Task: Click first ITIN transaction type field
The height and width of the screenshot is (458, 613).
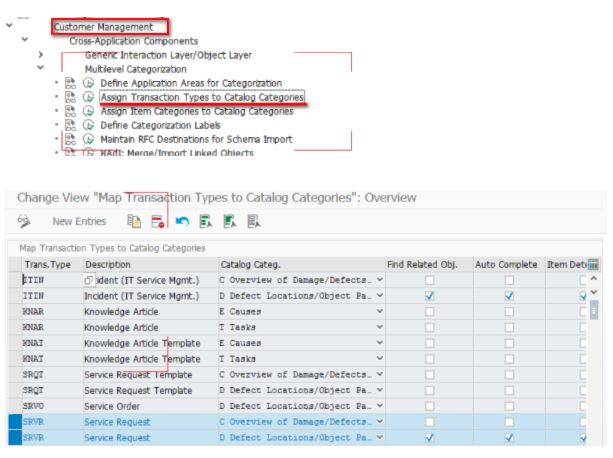Action: (x=52, y=280)
